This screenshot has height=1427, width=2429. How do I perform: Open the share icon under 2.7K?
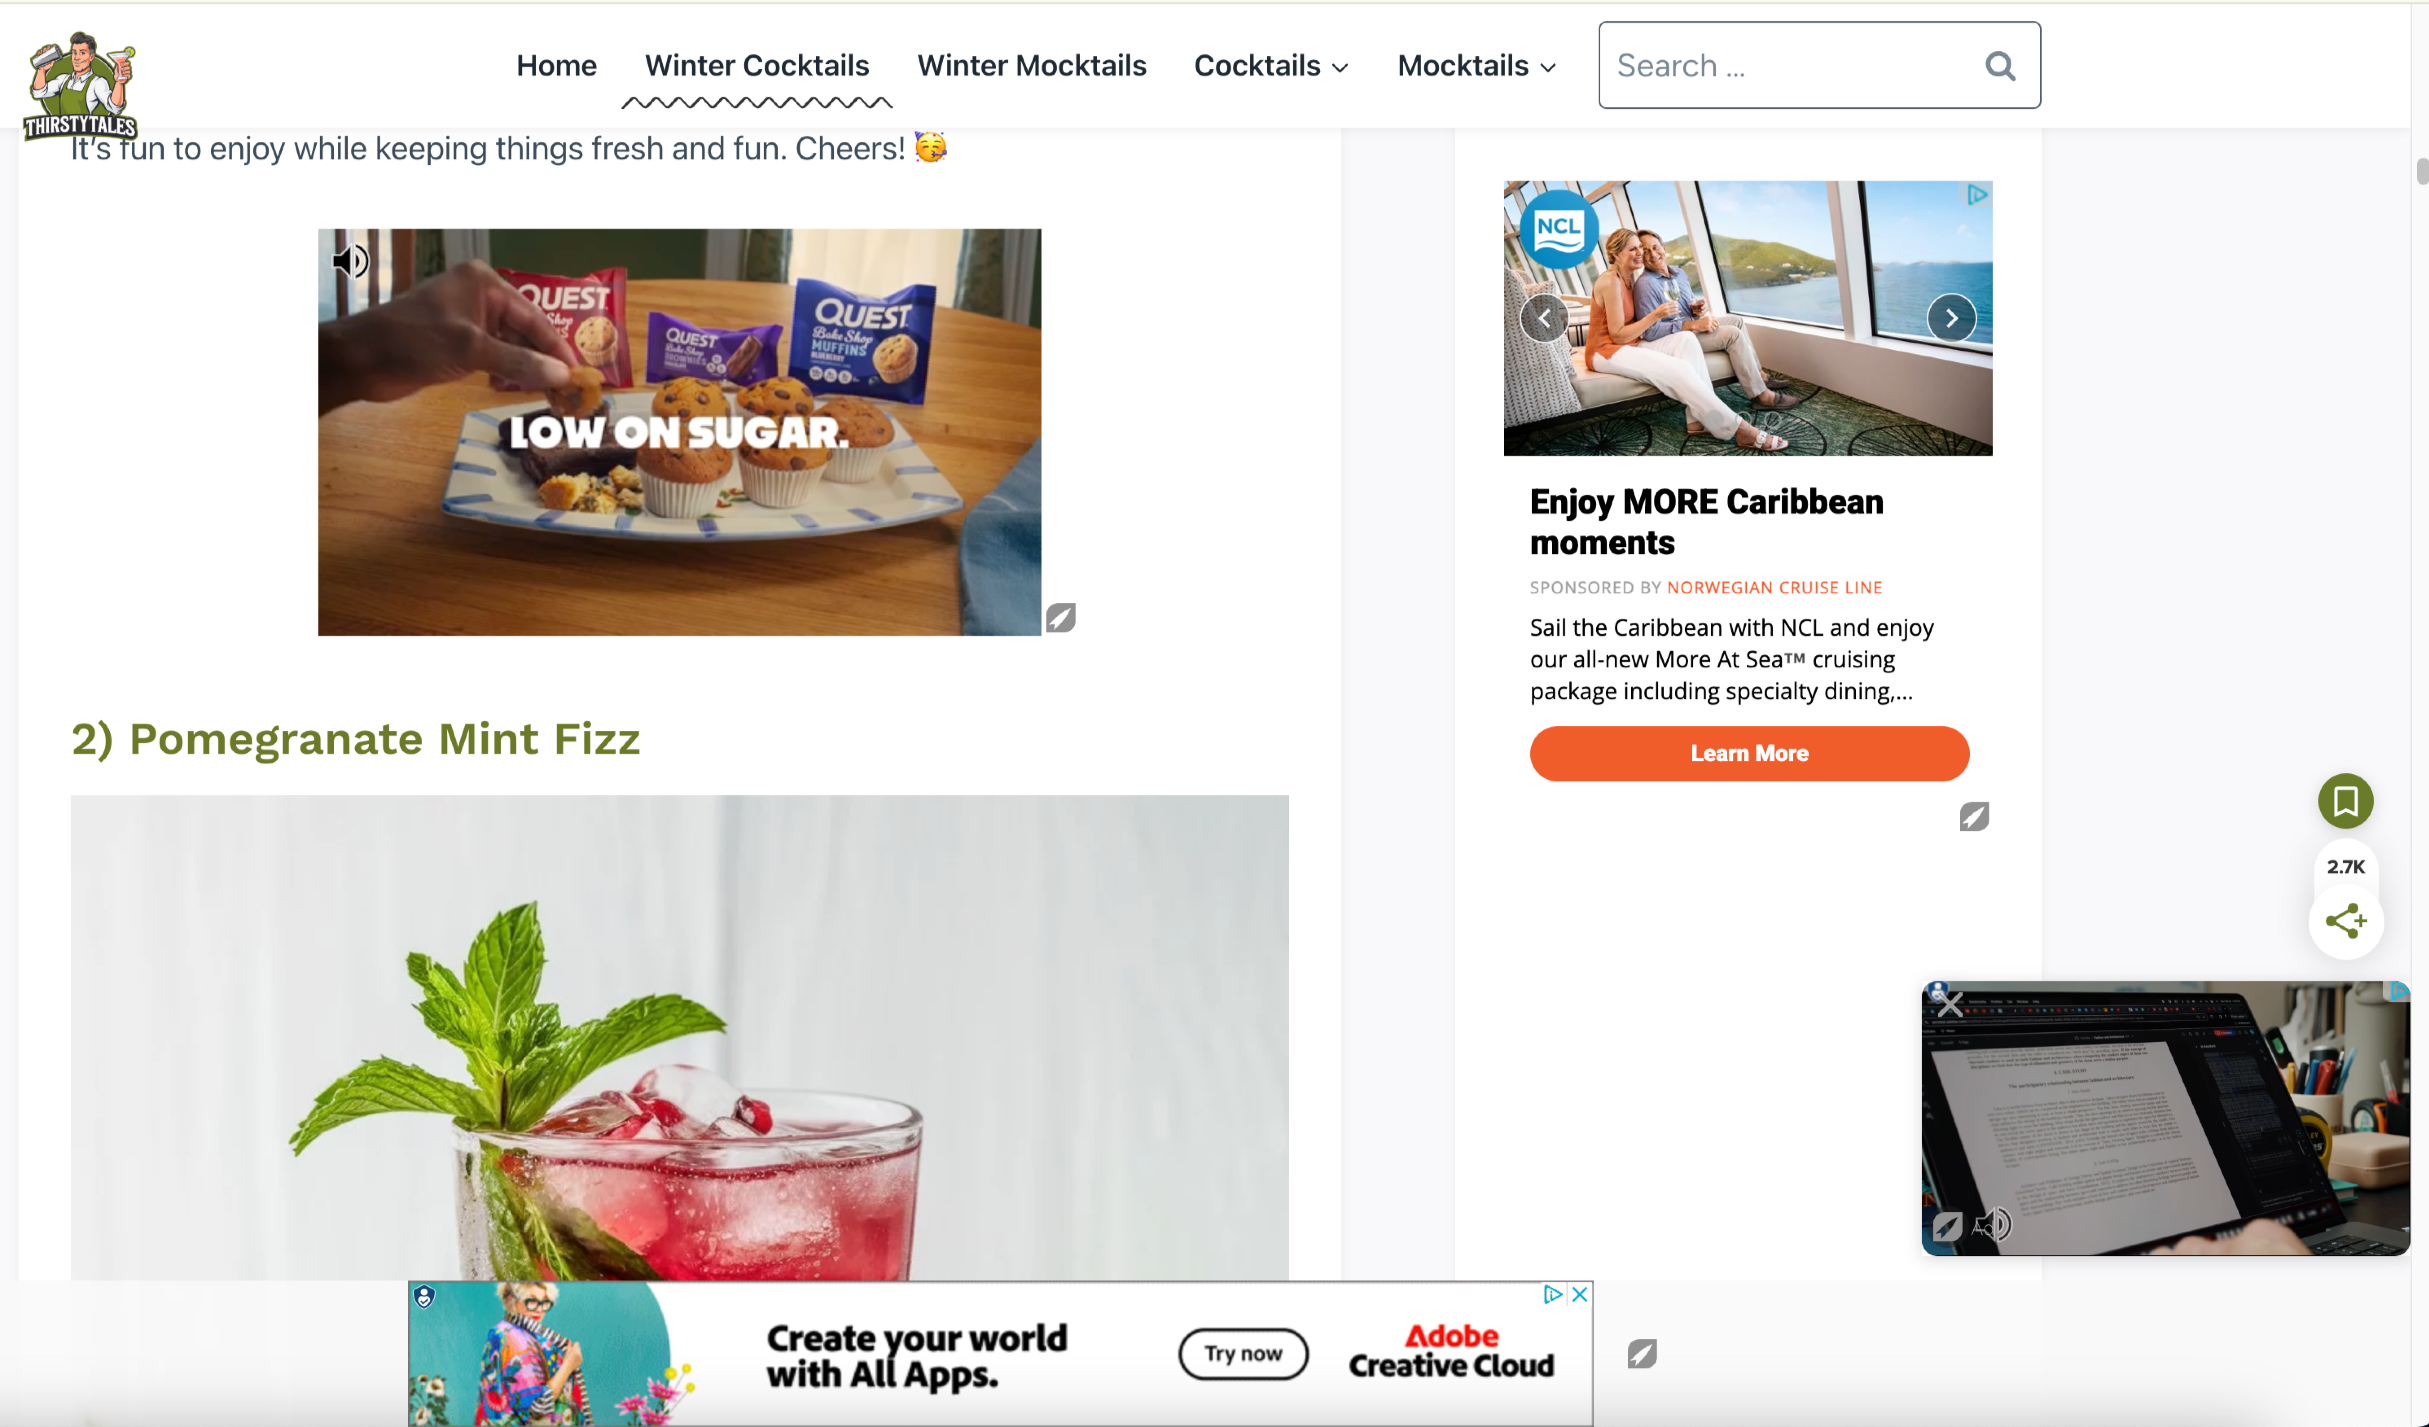(2346, 921)
